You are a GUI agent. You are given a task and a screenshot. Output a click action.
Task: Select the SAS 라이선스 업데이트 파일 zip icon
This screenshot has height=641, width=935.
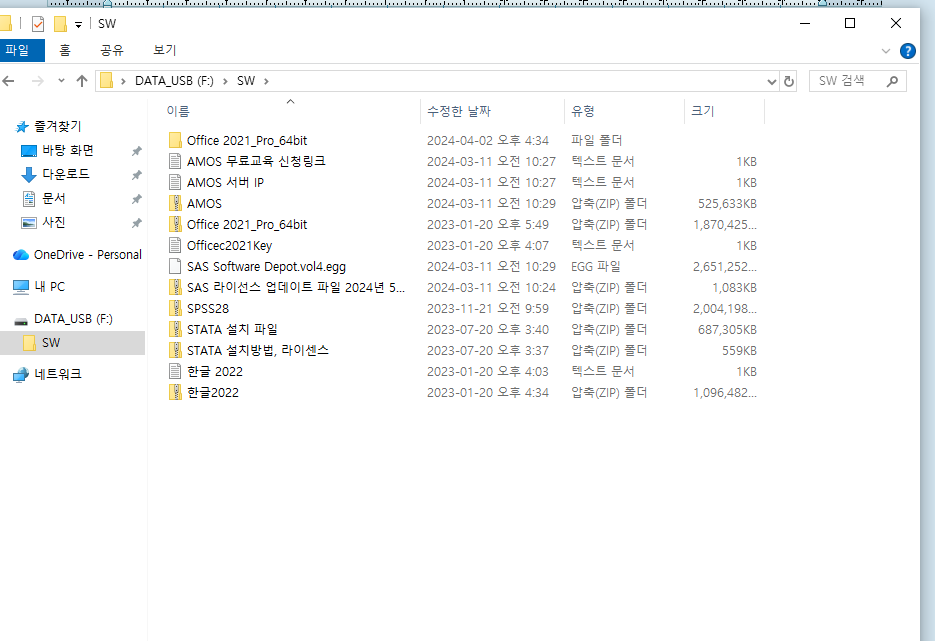point(175,287)
